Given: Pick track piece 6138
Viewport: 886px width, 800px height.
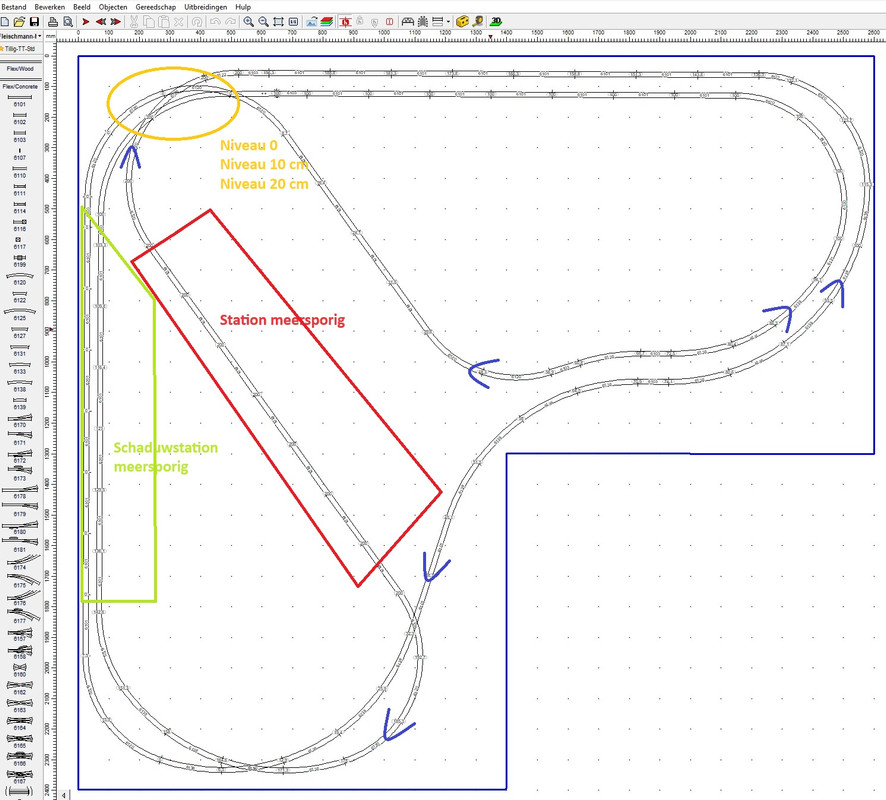Looking at the screenshot, I should pyautogui.click(x=20, y=386).
